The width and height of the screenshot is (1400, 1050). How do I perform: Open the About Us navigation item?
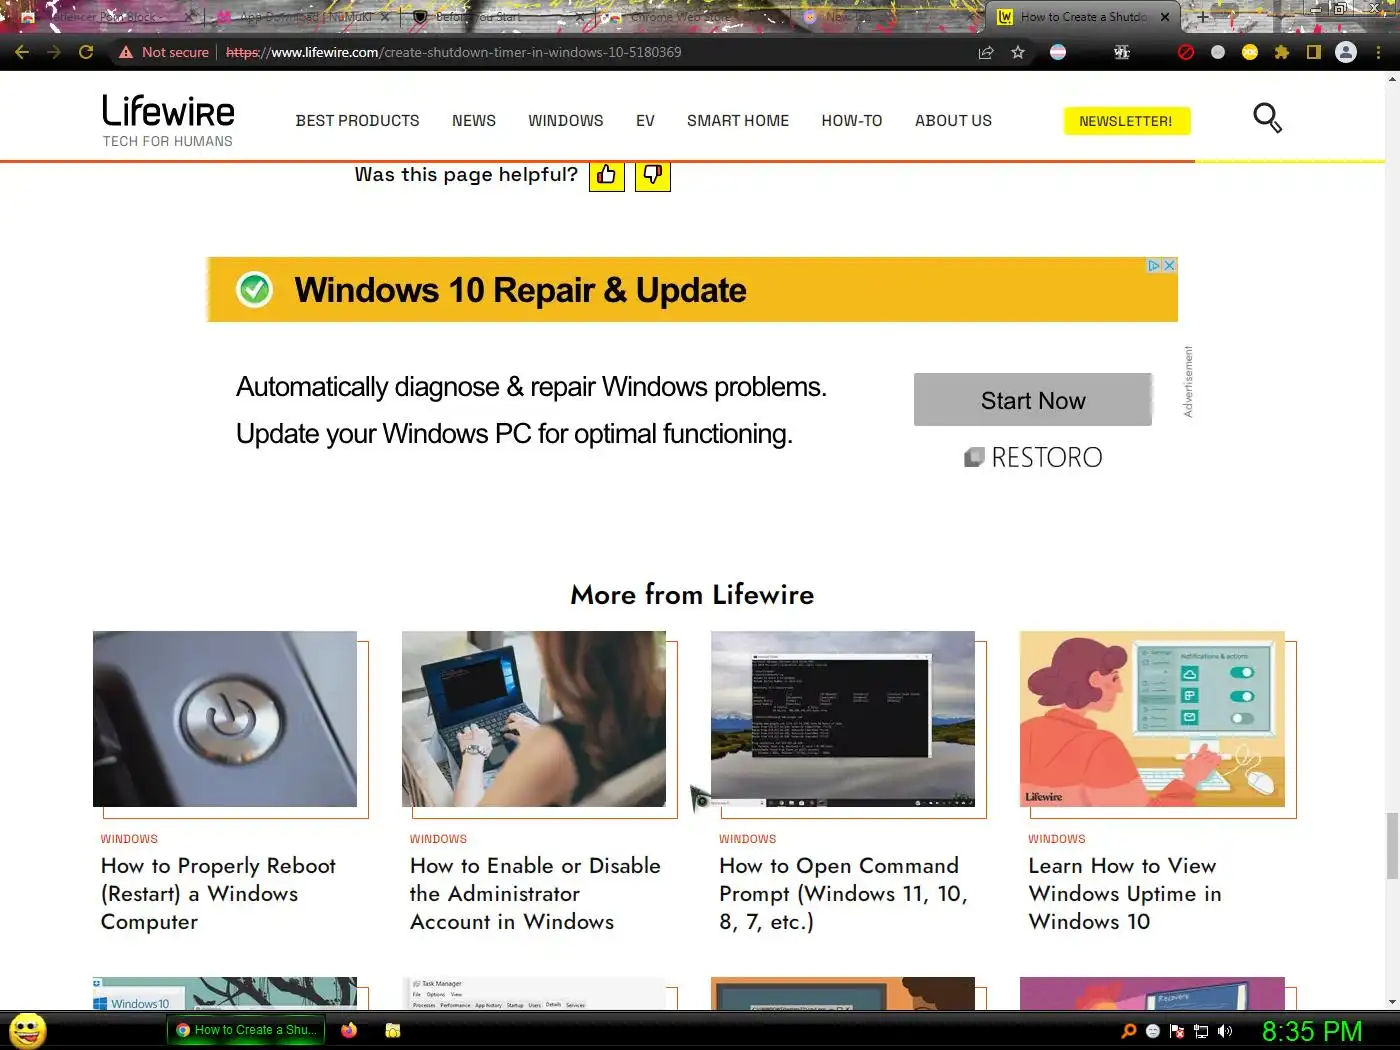(x=953, y=121)
